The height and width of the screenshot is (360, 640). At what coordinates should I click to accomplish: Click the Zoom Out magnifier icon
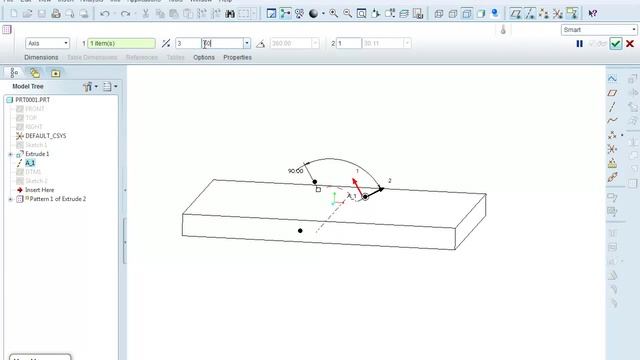coord(347,13)
